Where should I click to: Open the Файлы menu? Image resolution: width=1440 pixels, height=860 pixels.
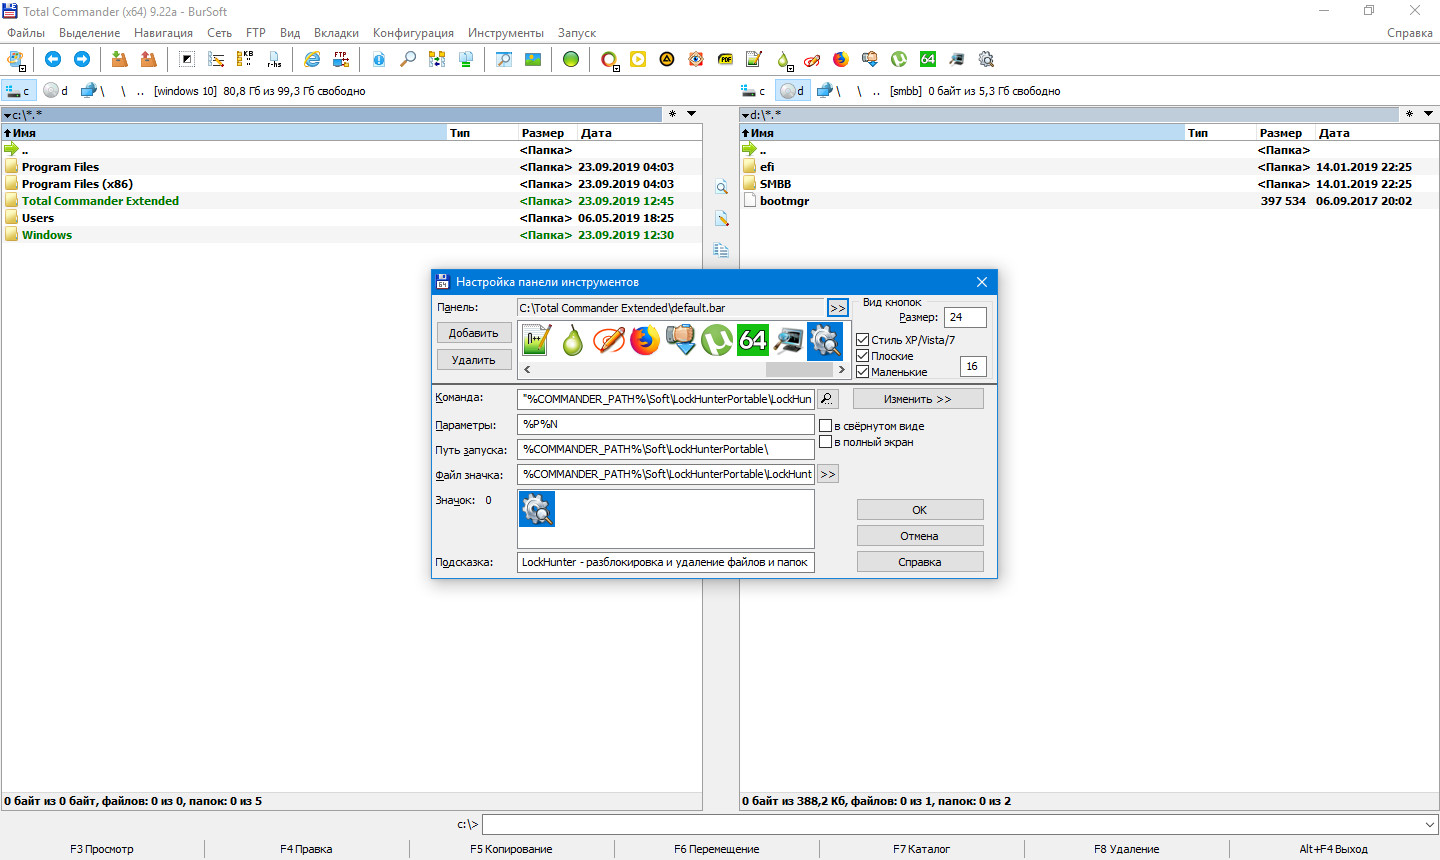[26, 33]
